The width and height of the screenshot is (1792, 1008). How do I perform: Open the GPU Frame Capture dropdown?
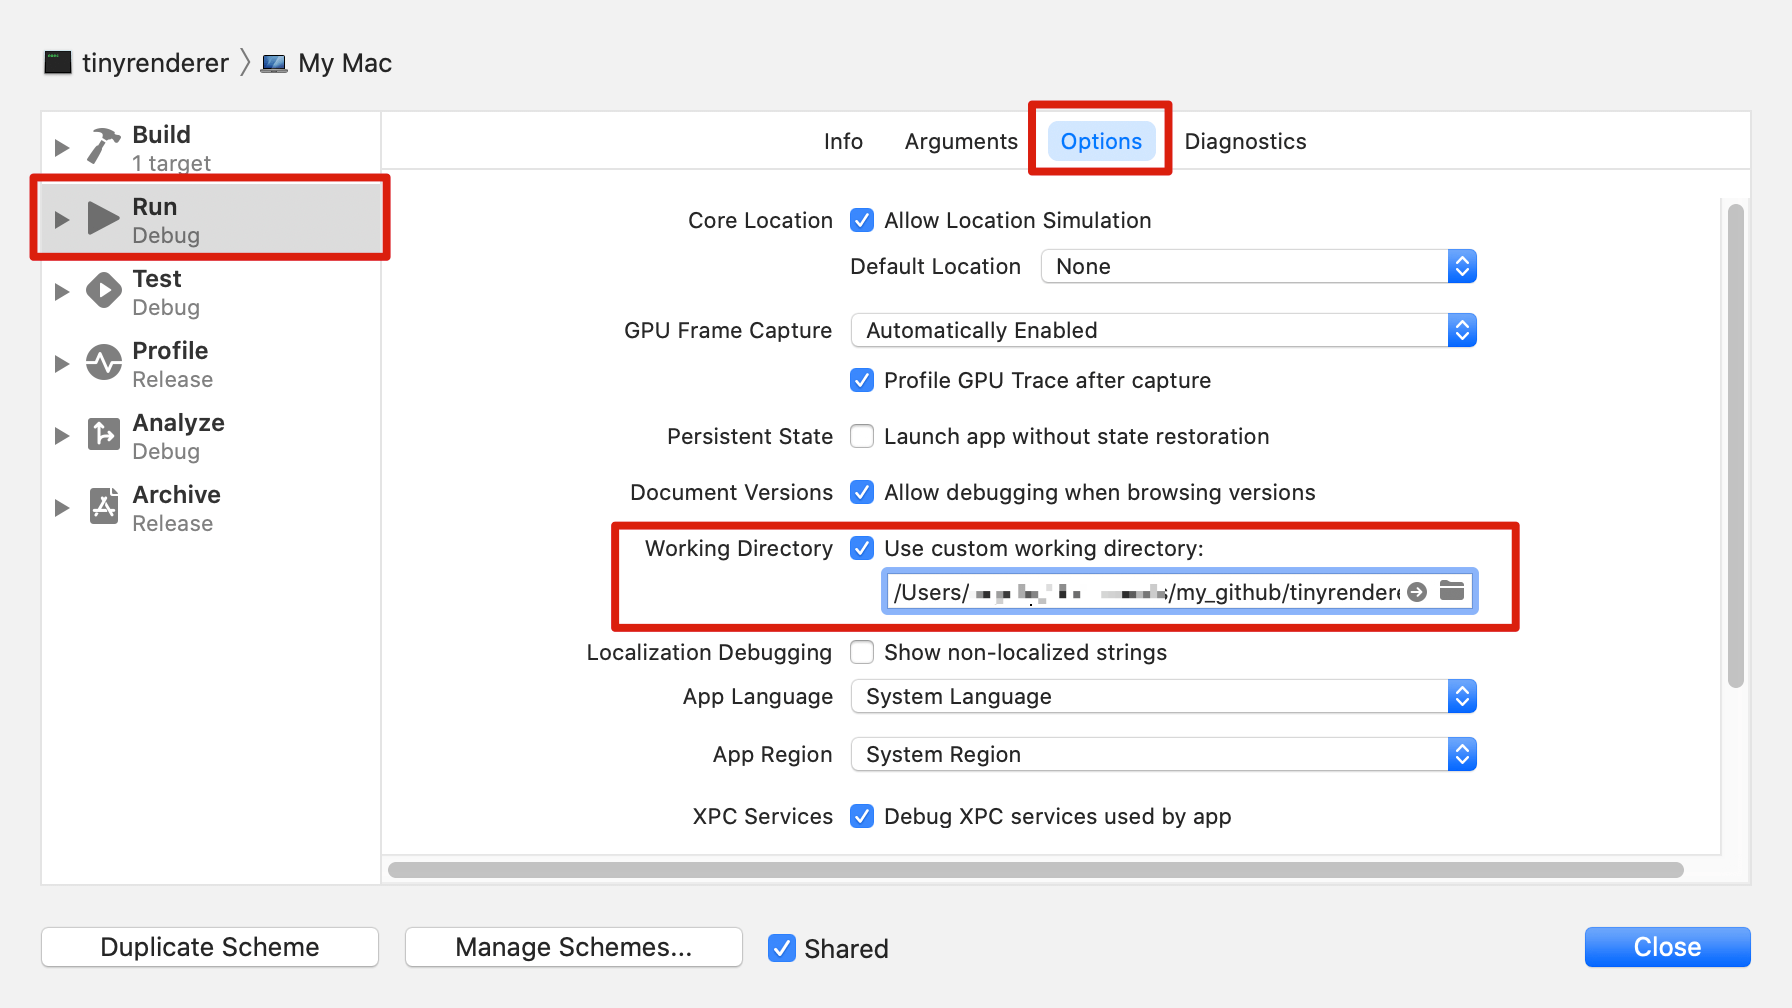pyautogui.click(x=1164, y=330)
